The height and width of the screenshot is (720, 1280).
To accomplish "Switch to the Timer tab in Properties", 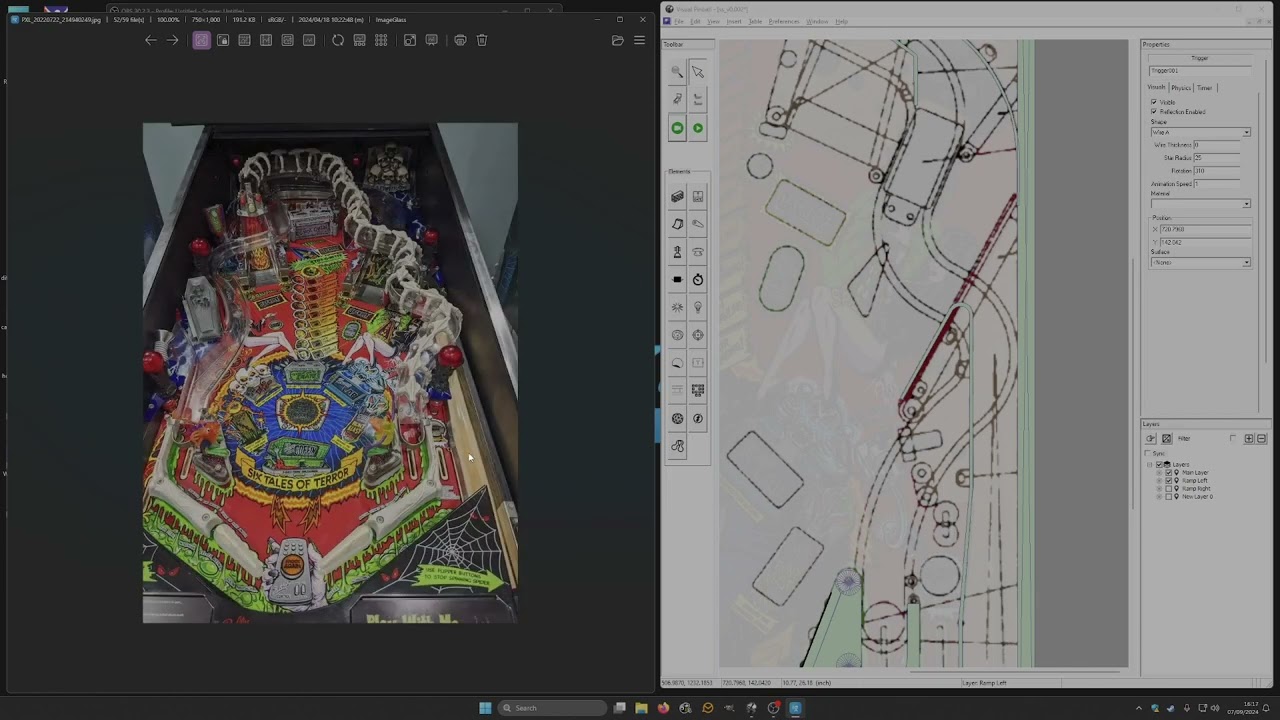I will (x=1205, y=88).
